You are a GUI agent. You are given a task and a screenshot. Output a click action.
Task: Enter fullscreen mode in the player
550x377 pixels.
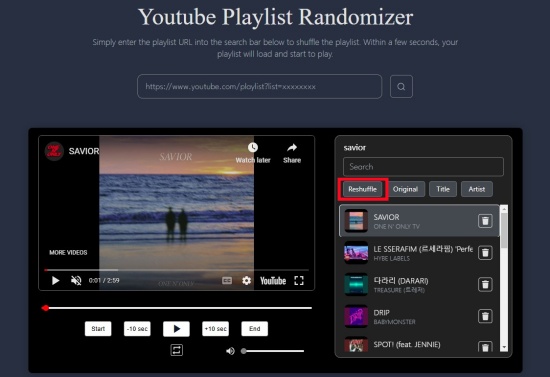299,281
